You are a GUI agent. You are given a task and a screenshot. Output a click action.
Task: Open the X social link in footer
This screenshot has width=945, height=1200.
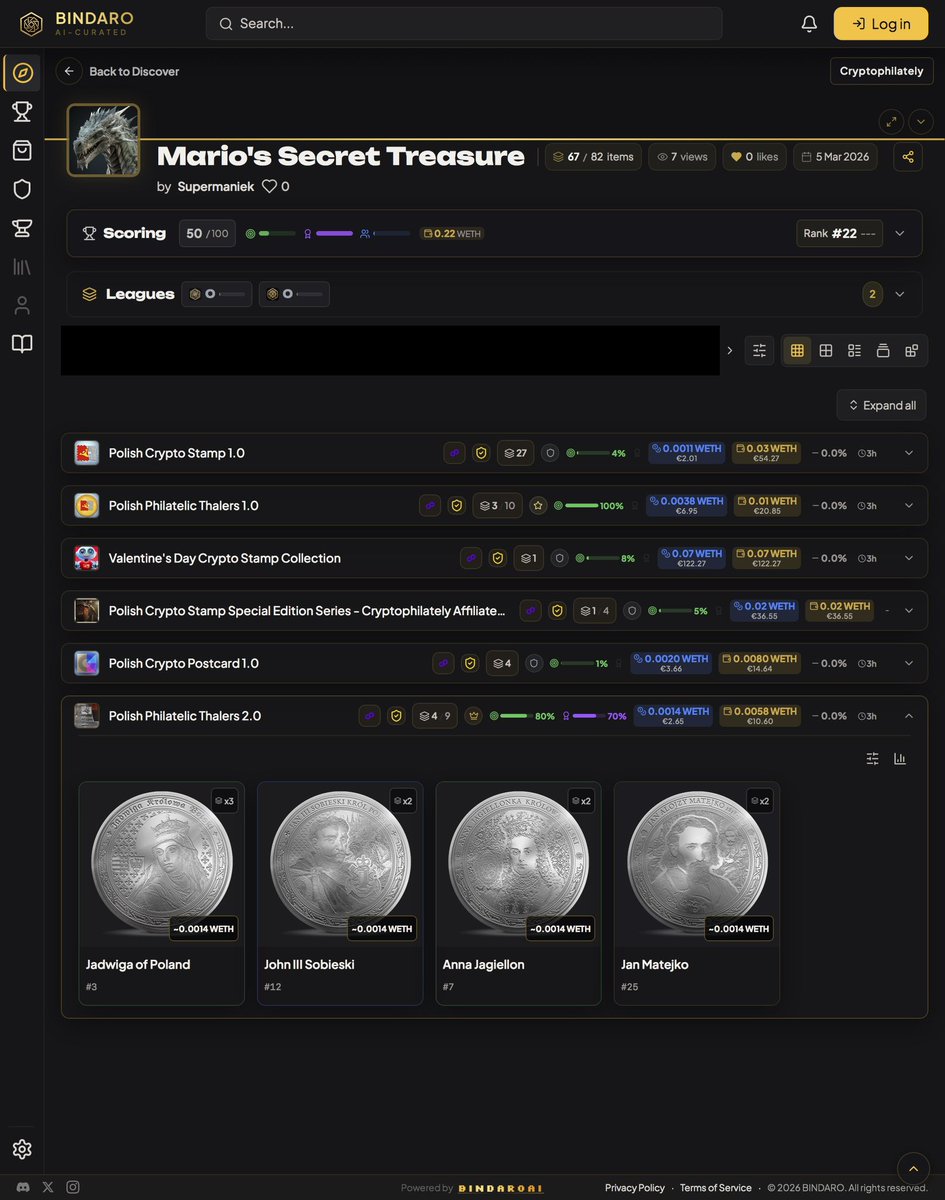coord(48,1187)
